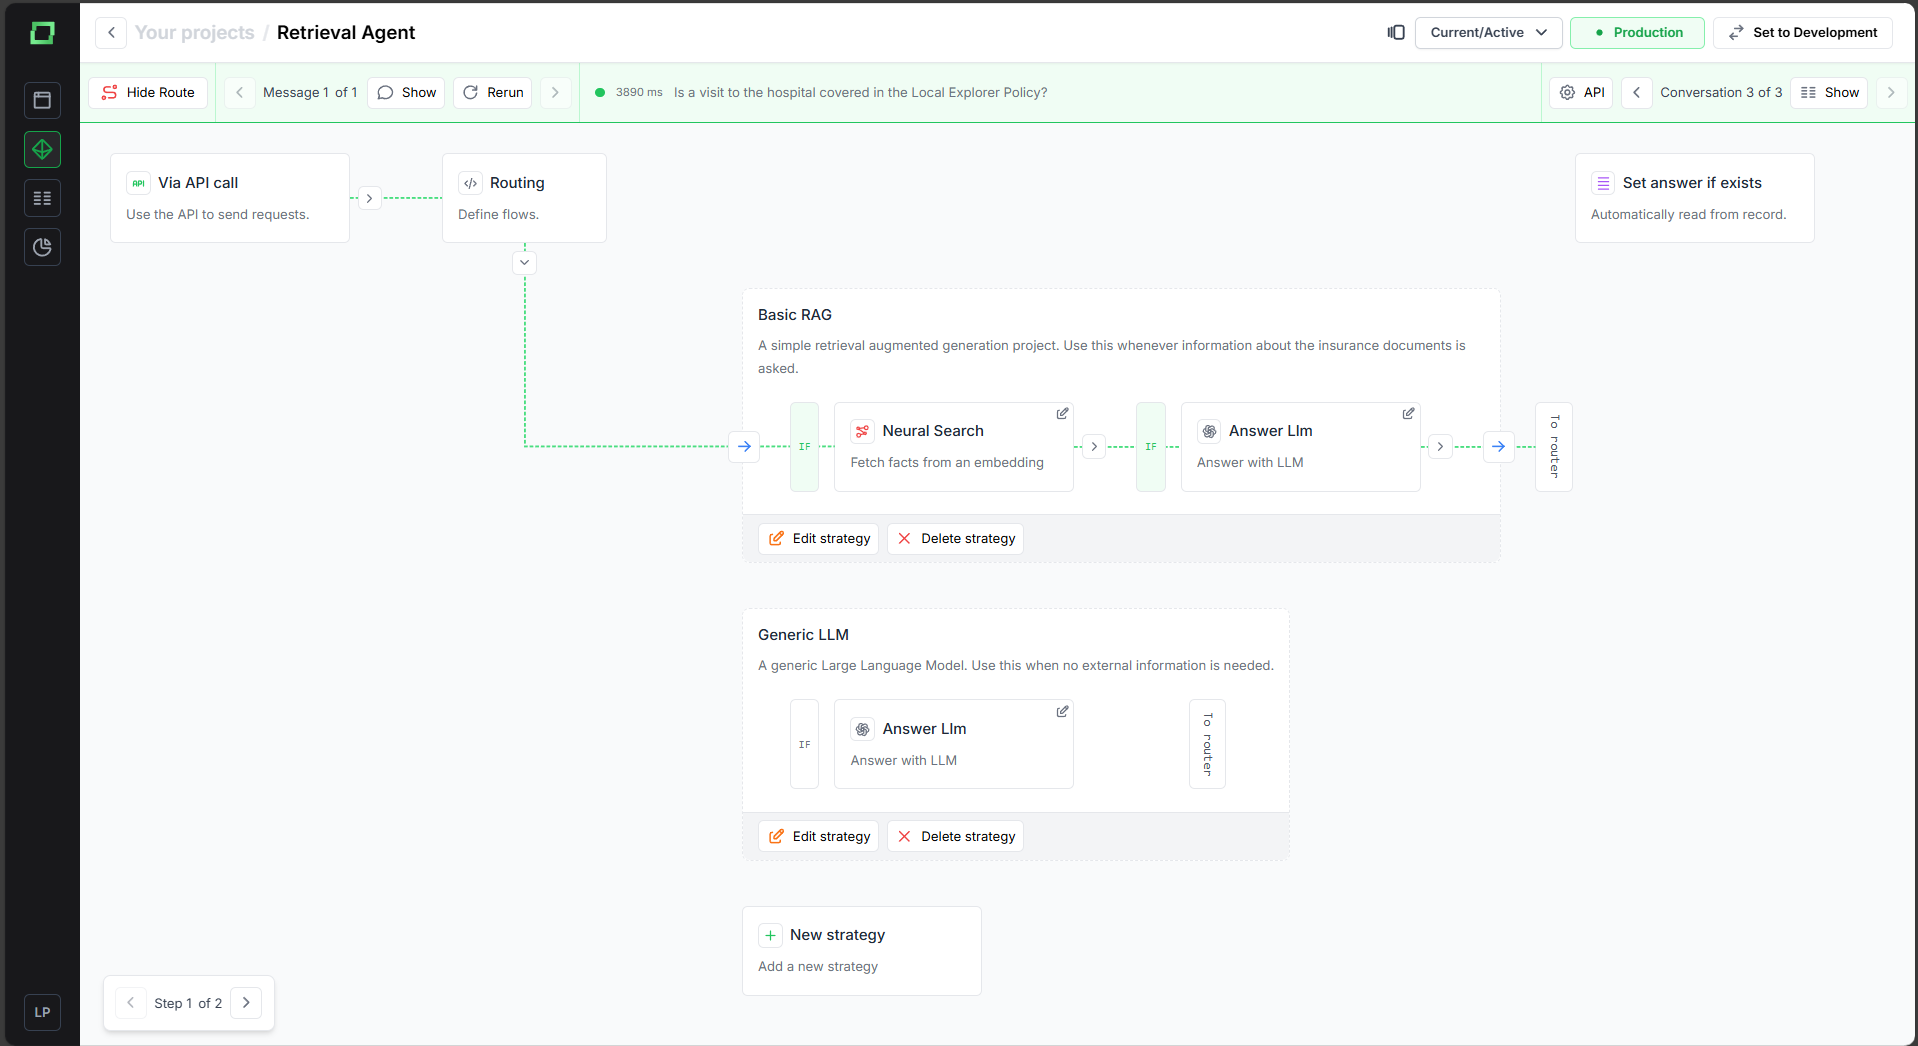Go to previous step arrow

(130, 1003)
